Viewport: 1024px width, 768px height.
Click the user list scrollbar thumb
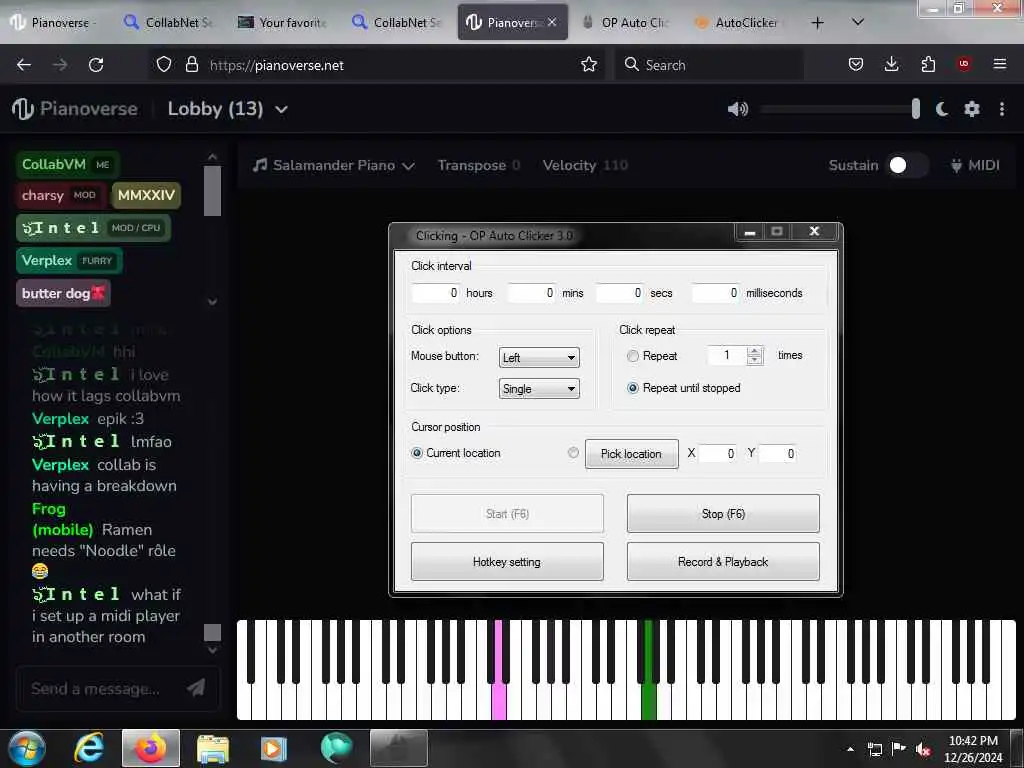tap(212, 191)
